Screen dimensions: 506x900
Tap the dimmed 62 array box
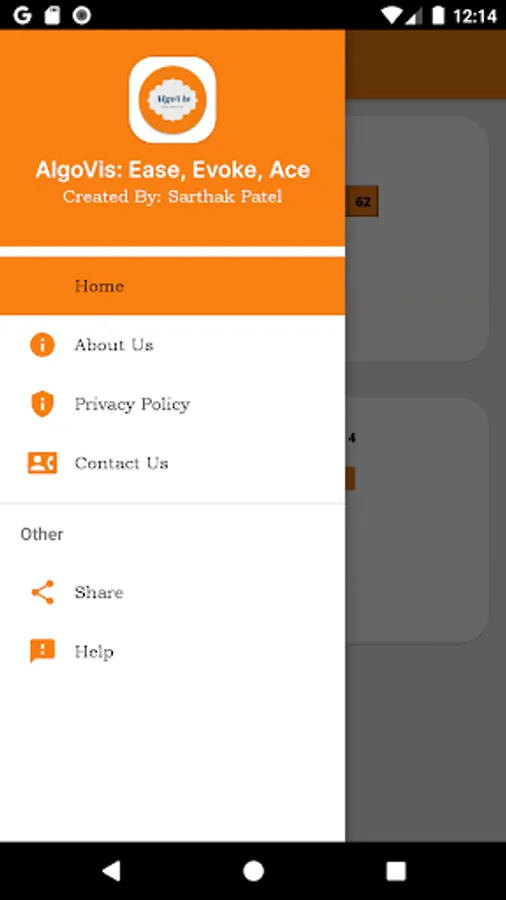click(x=362, y=201)
